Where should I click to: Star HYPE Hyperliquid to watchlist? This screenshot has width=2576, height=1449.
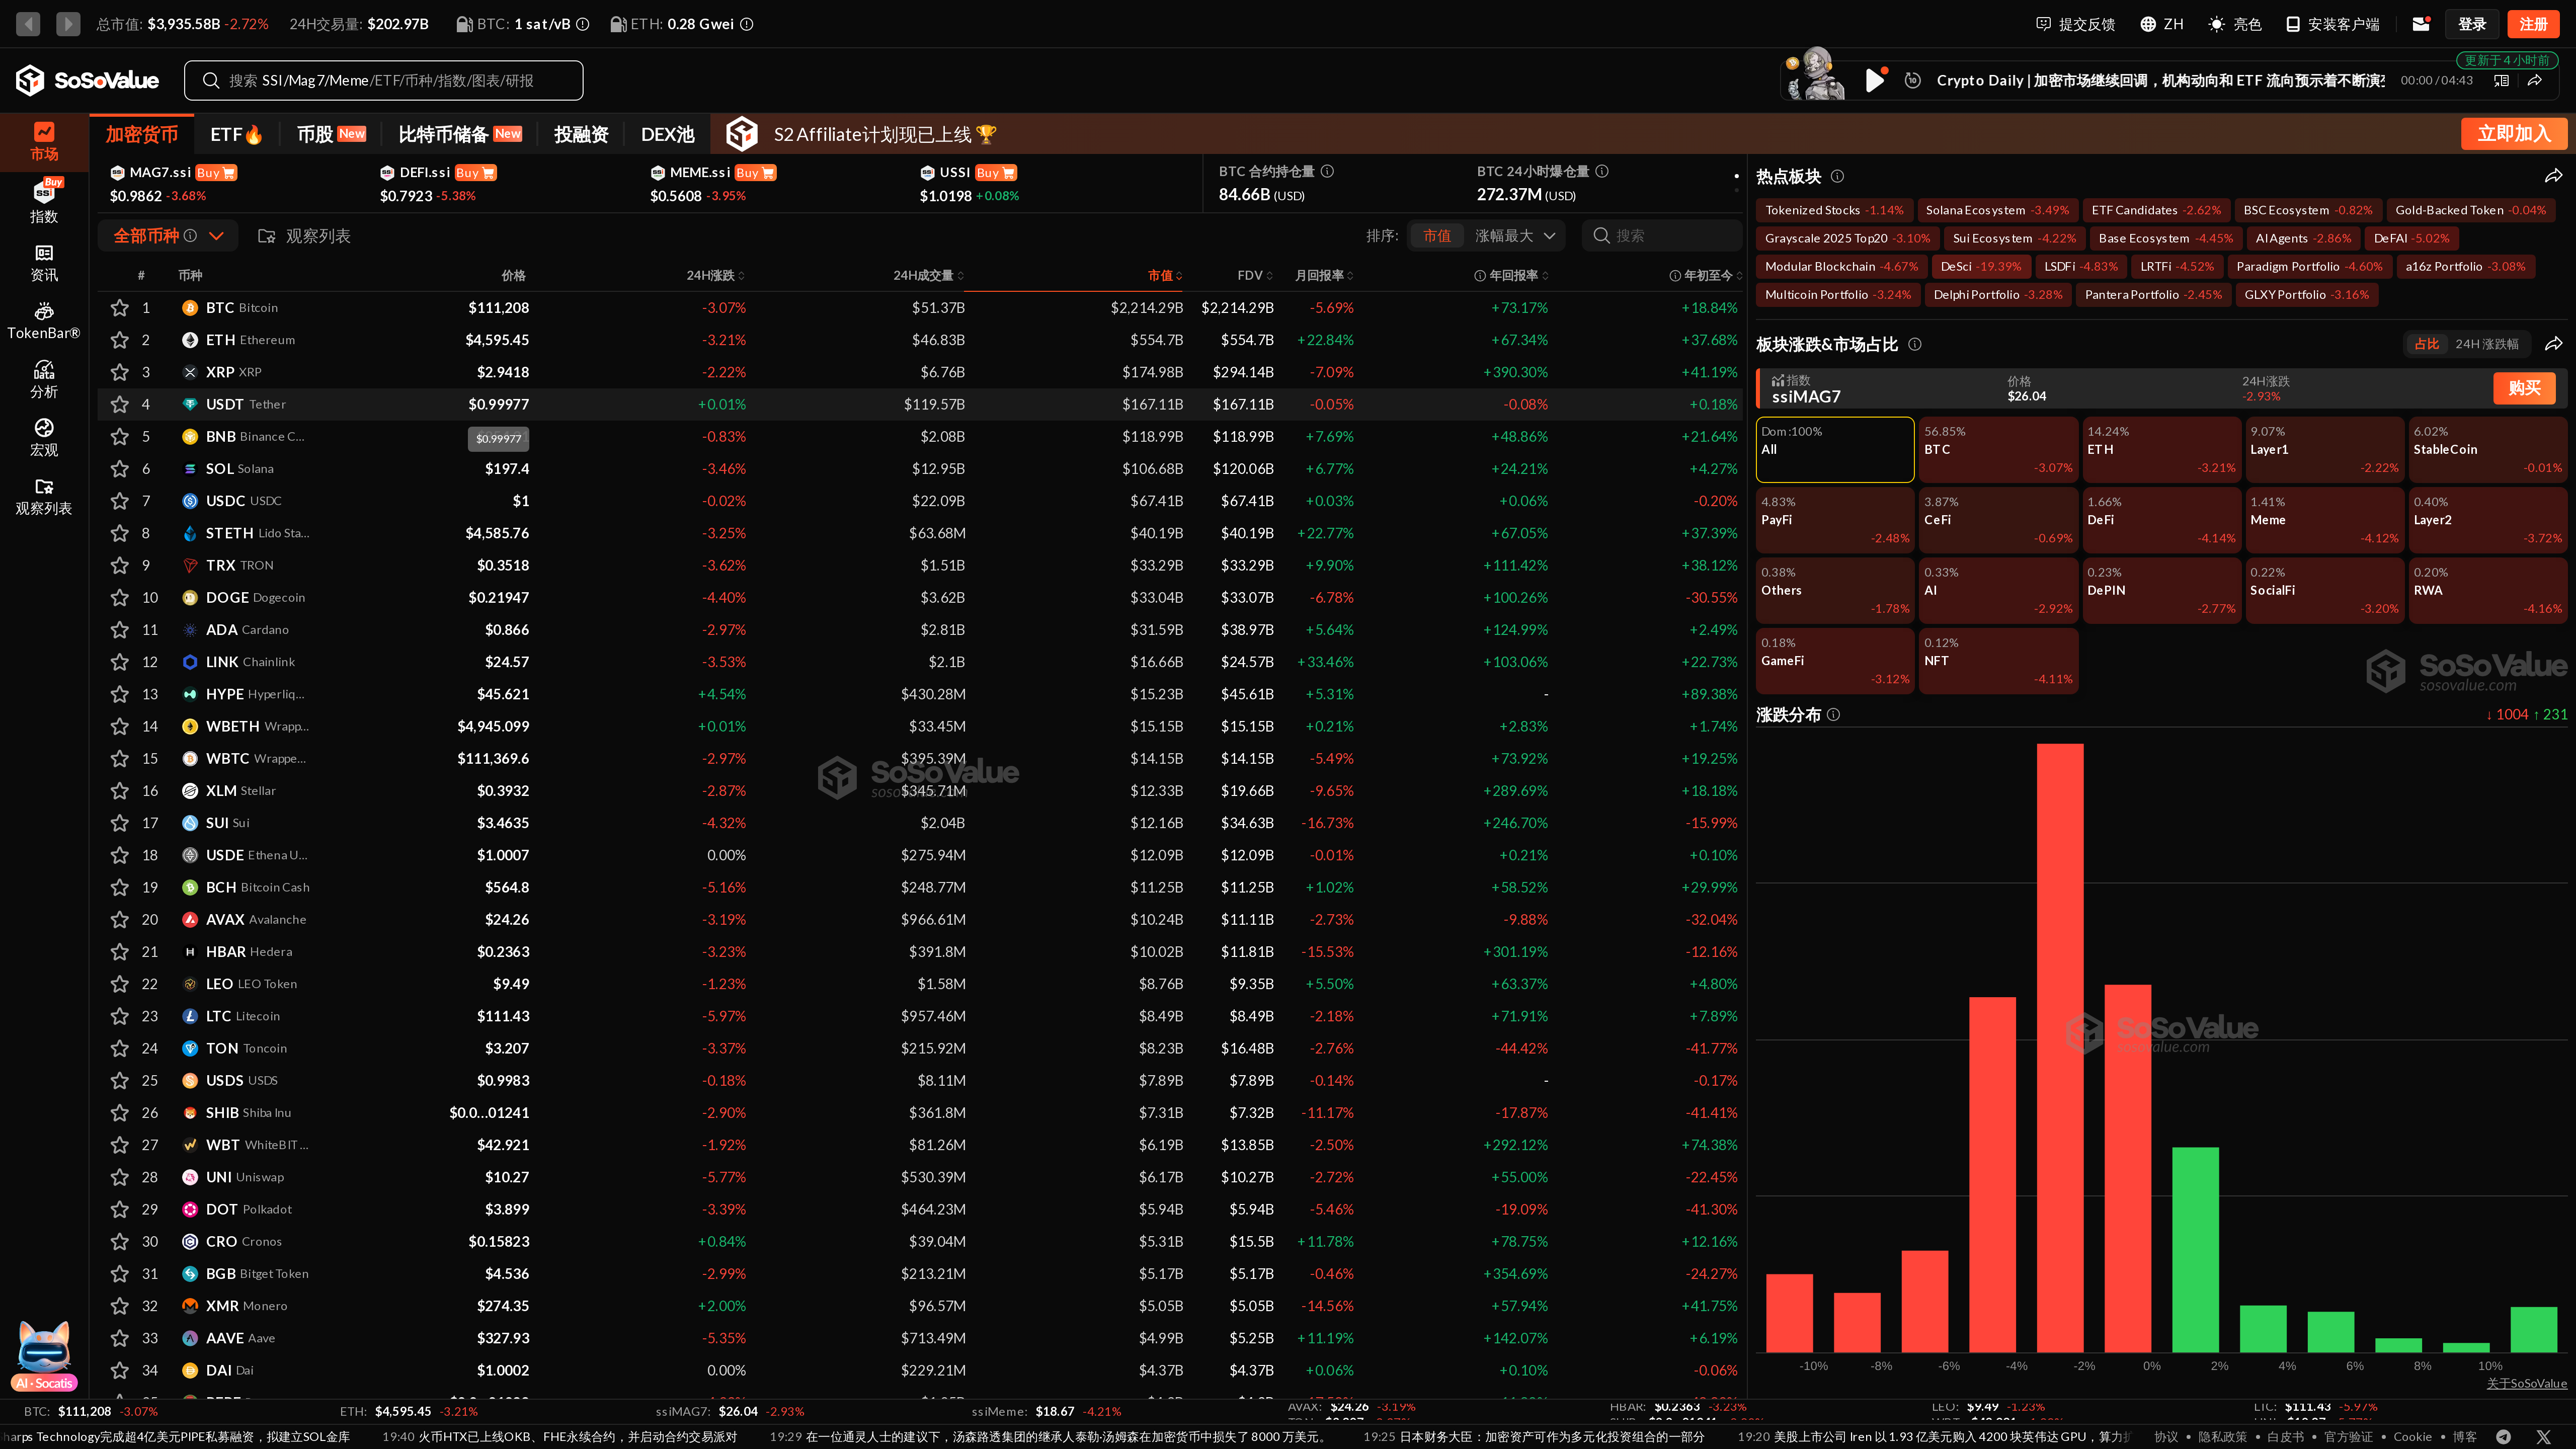[120, 694]
